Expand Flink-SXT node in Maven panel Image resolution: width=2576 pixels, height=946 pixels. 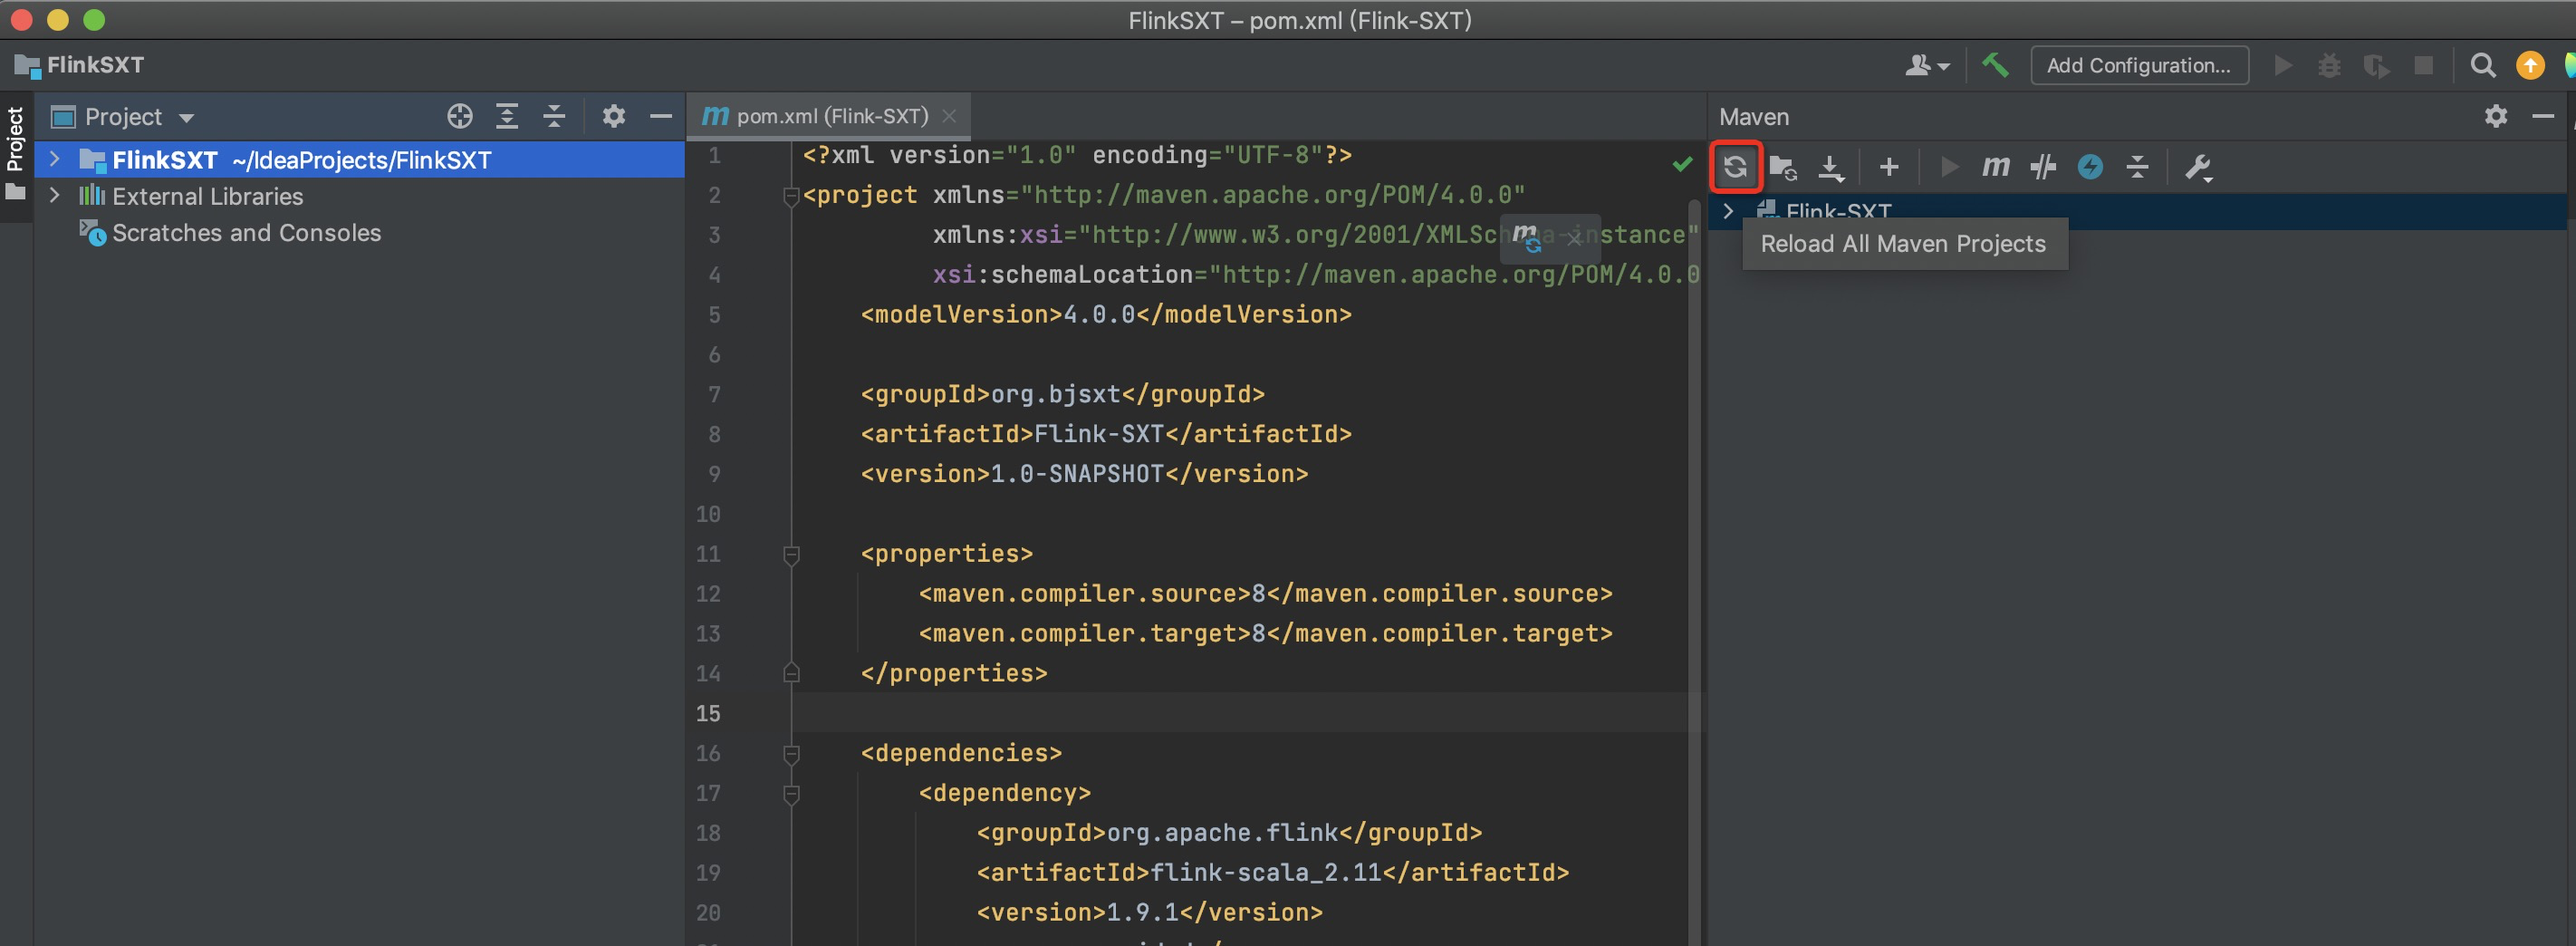coord(1728,211)
